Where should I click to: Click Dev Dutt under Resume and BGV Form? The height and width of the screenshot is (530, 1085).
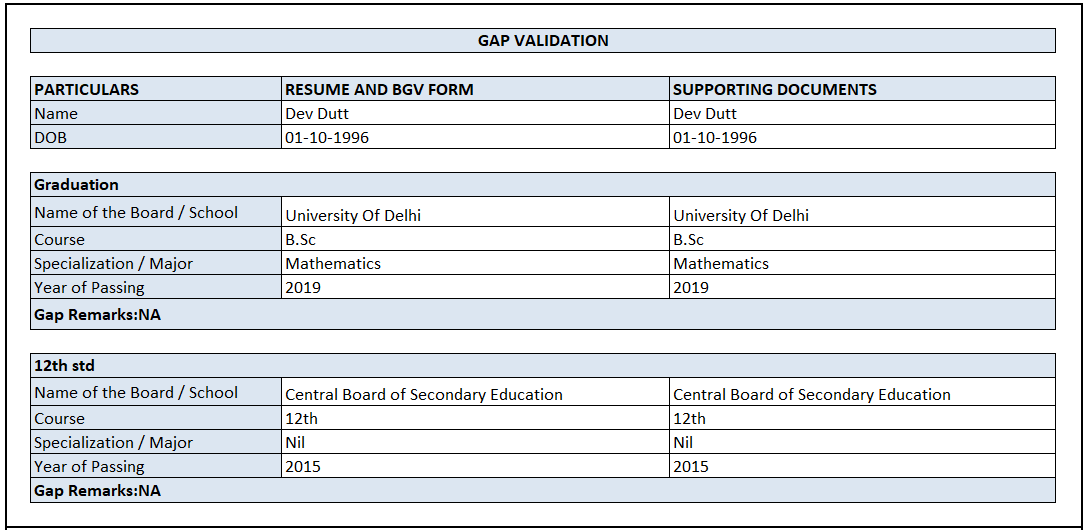coord(317,114)
